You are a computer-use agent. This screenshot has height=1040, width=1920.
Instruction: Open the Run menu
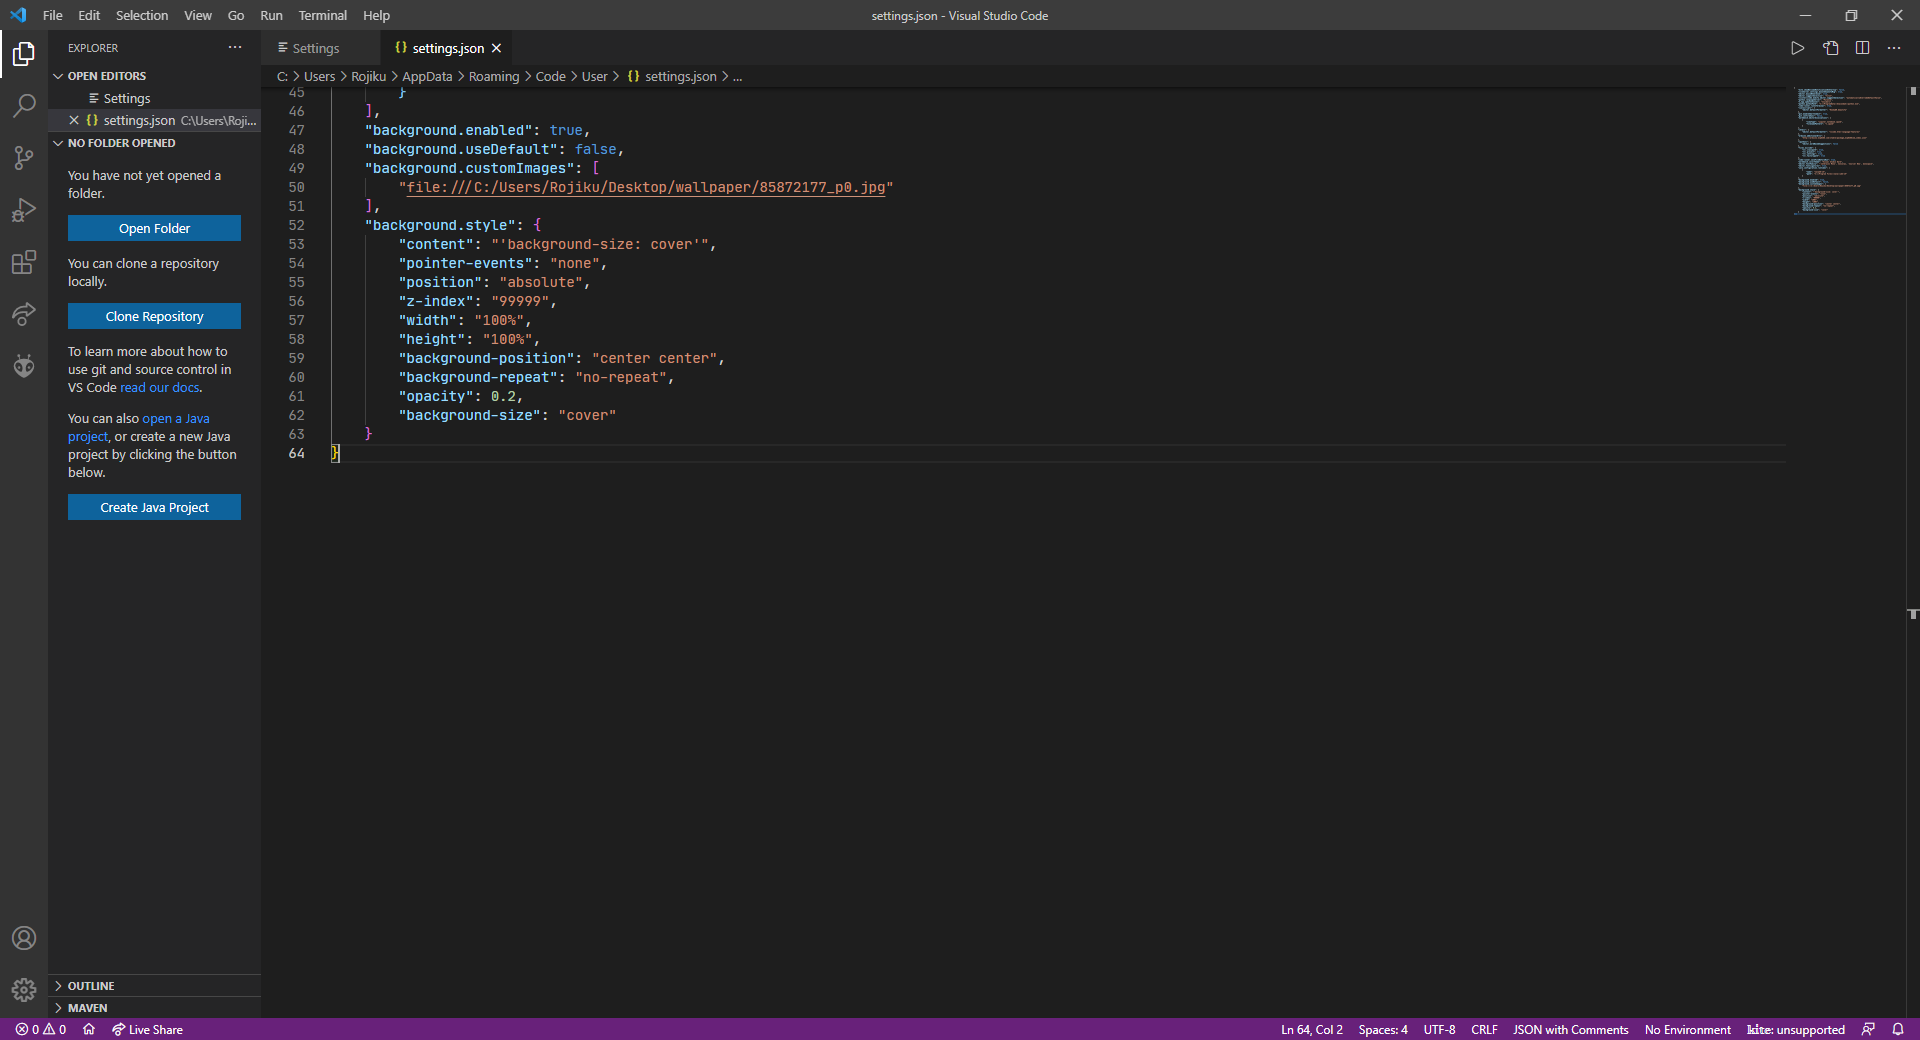(x=271, y=15)
